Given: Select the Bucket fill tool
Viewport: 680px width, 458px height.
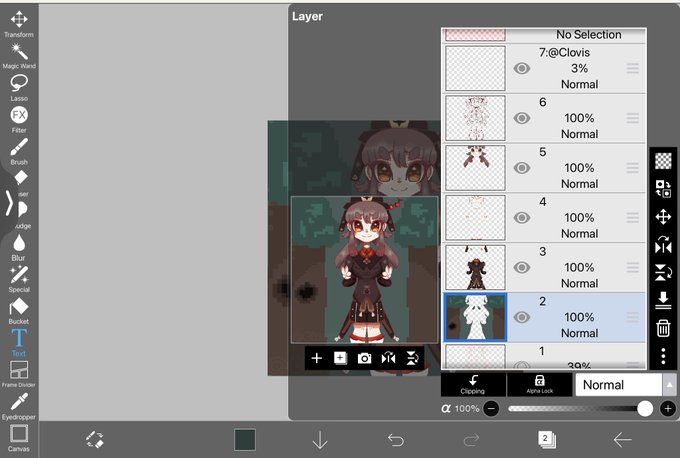Looking at the screenshot, I should tap(19, 311).
